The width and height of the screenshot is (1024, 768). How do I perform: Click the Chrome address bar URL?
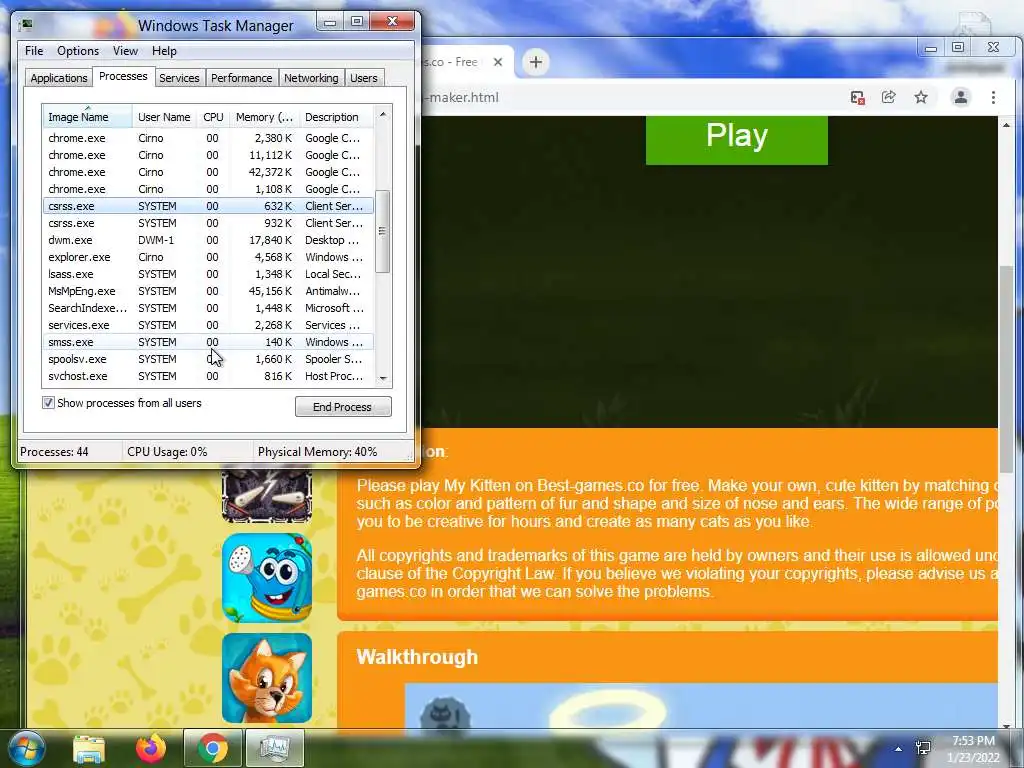pos(462,97)
